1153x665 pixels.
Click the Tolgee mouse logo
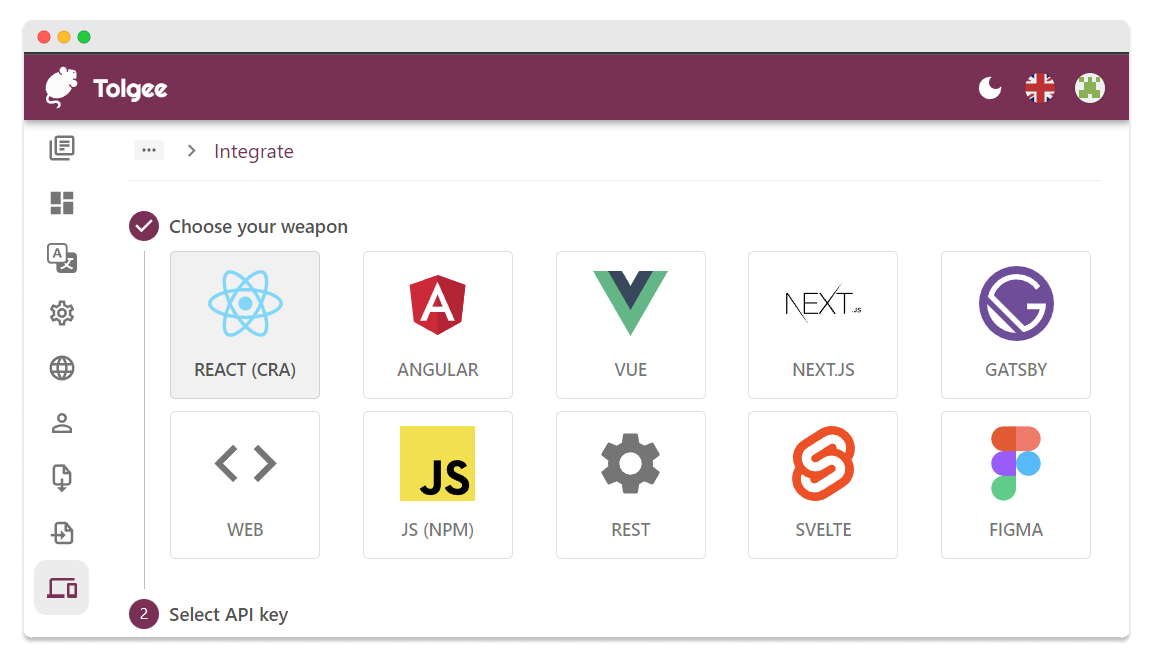pos(62,88)
